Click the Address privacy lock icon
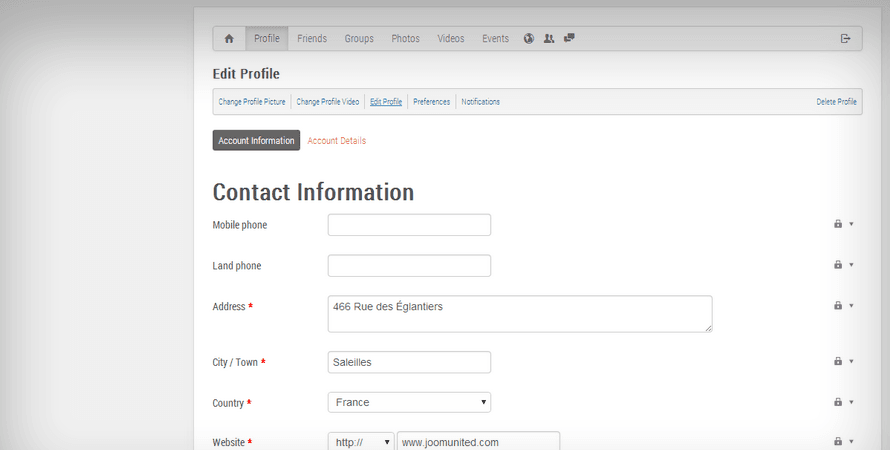 [838, 305]
